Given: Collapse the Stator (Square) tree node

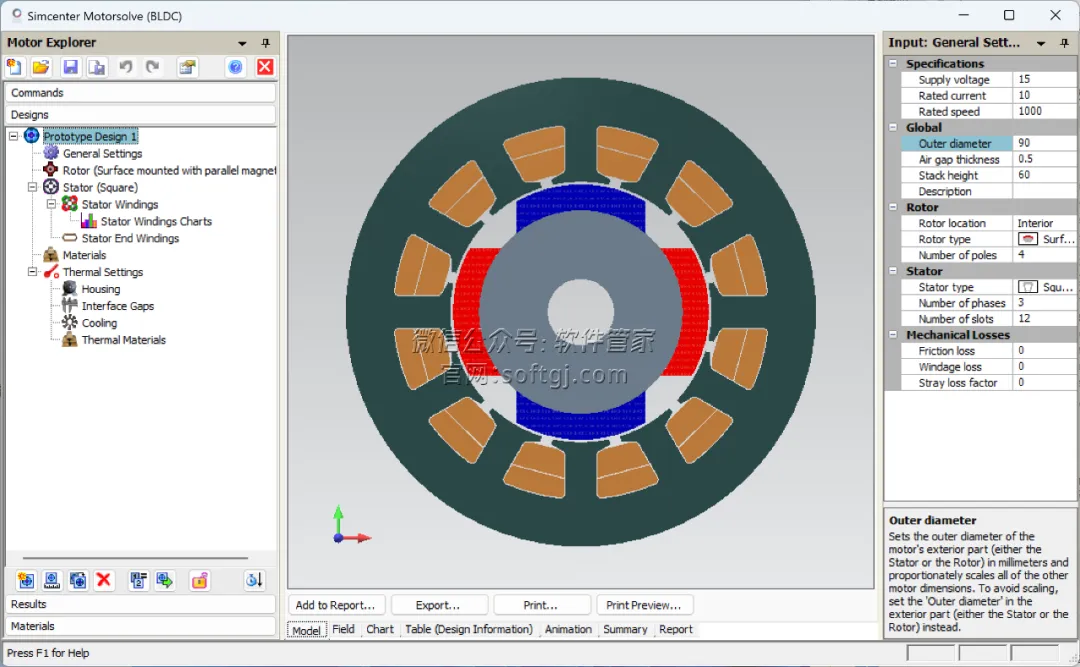Looking at the screenshot, I should (32, 187).
